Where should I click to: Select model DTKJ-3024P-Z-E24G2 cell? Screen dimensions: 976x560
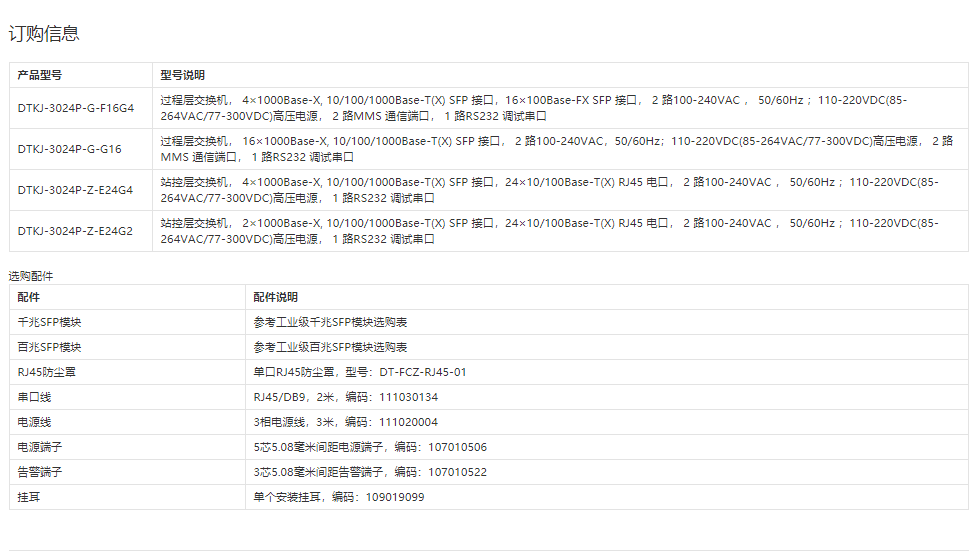[x=75, y=231]
